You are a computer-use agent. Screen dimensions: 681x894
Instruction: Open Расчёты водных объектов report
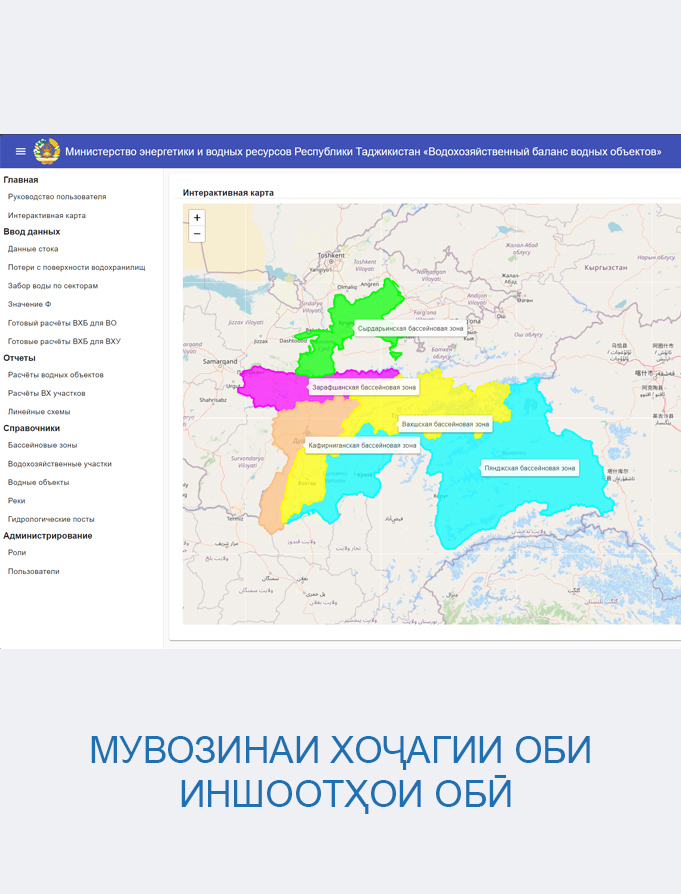point(55,375)
